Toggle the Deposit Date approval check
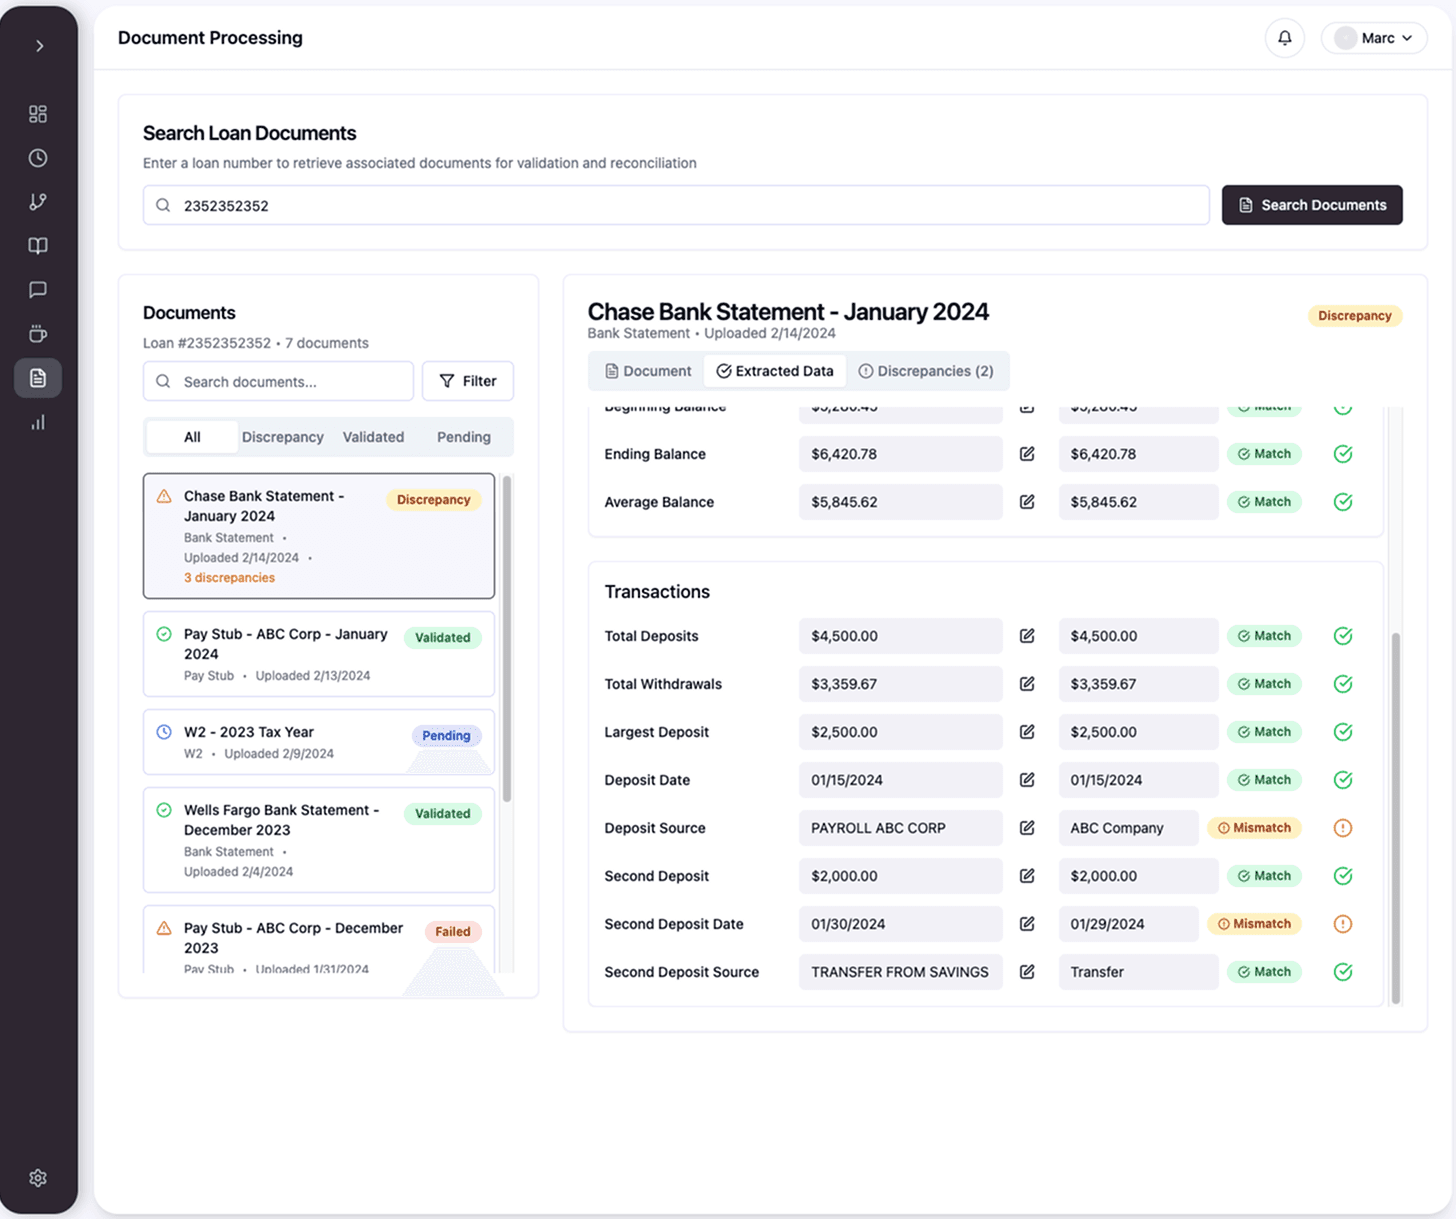This screenshot has height=1219, width=1456. pyautogui.click(x=1343, y=780)
